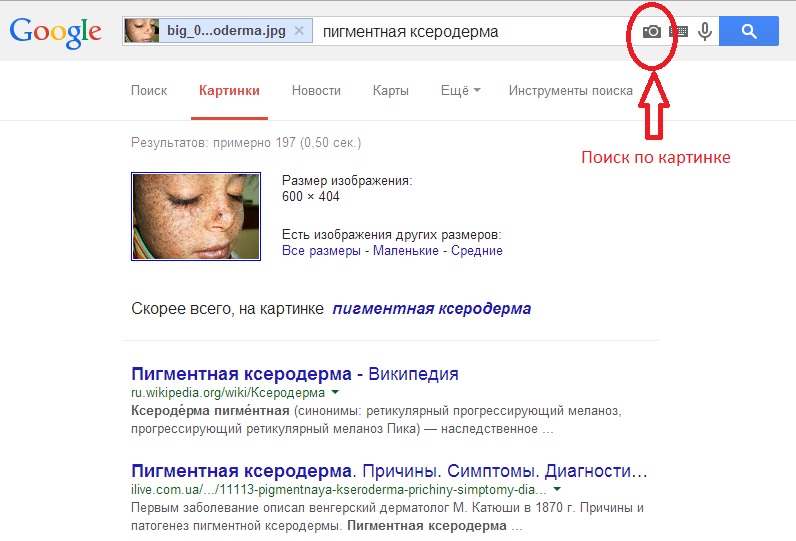Click the small image preview in search box
The height and width of the screenshot is (541, 796).
point(142,31)
